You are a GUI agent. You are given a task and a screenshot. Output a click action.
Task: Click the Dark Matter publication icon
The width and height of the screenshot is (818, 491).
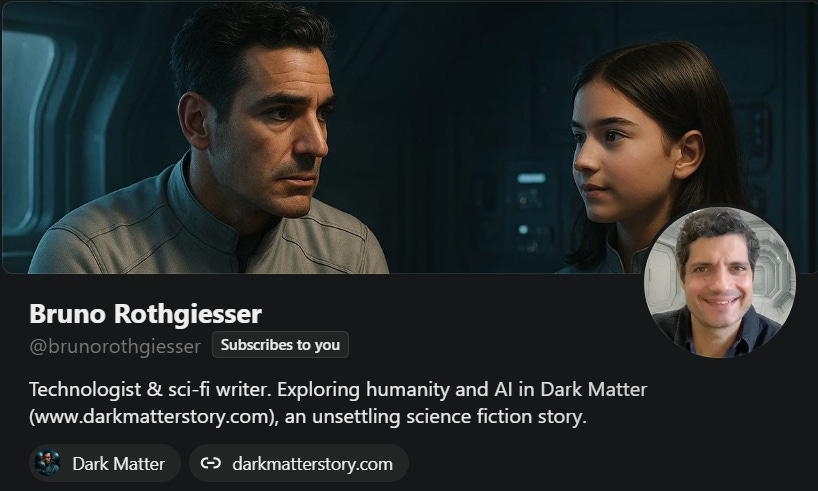[47, 463]
